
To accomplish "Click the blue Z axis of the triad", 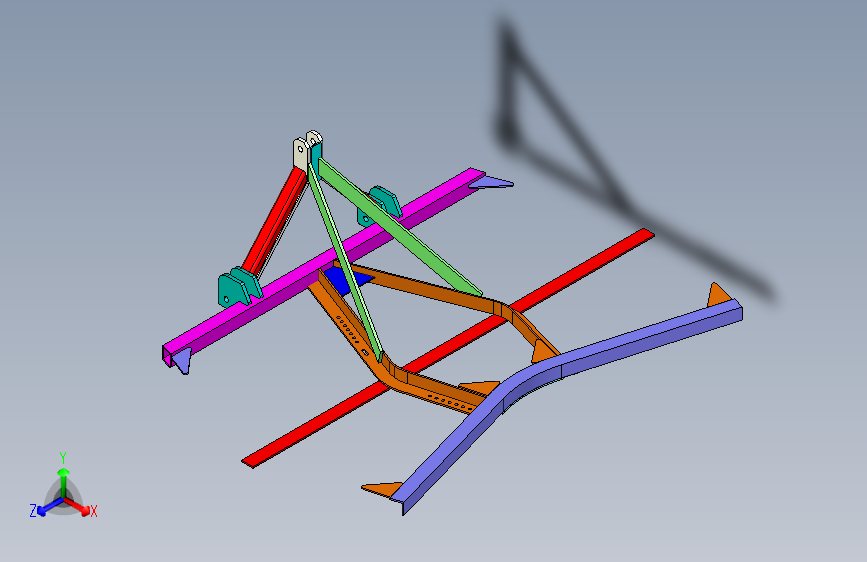I will (x=50, y=506).
